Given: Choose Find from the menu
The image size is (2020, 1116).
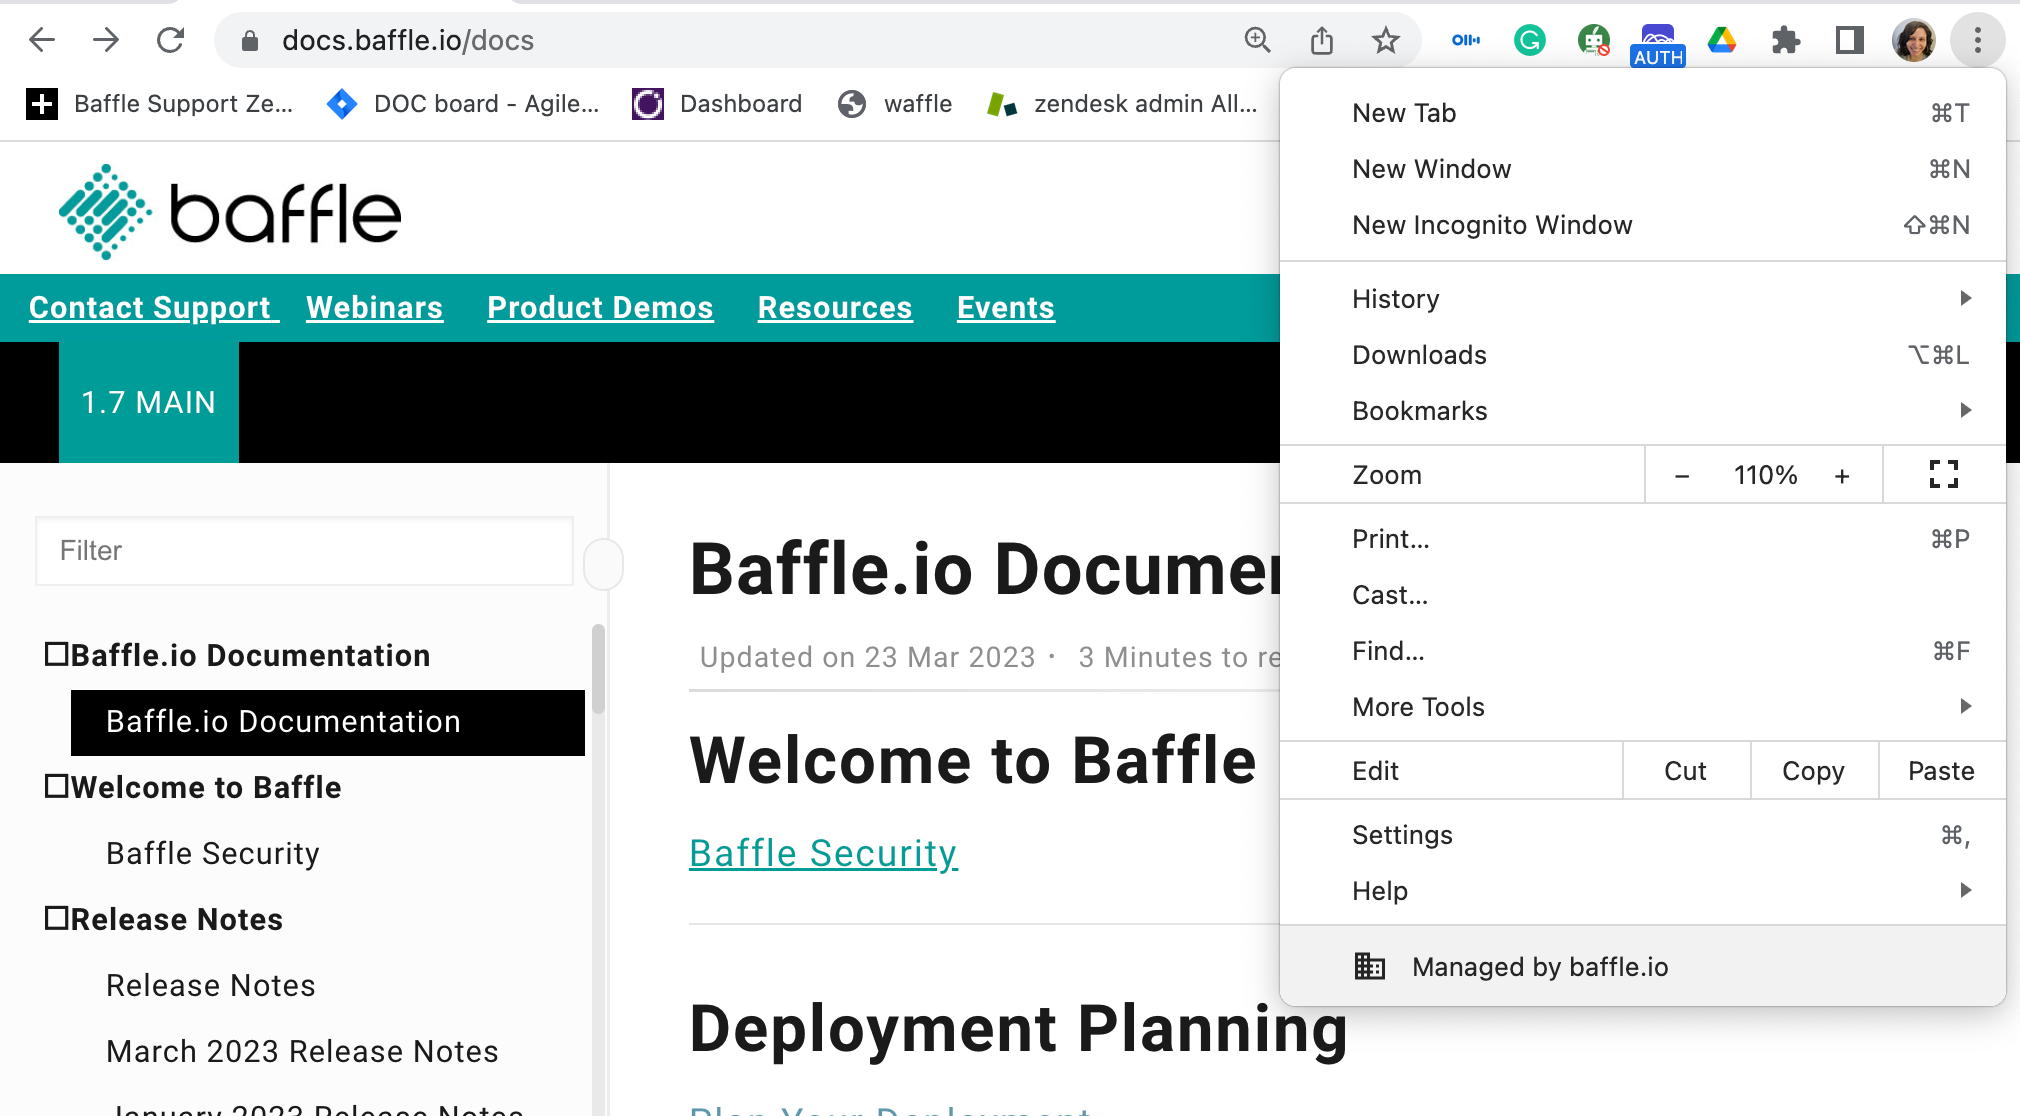Looking at the screenshot, I should coord(1643,651).
